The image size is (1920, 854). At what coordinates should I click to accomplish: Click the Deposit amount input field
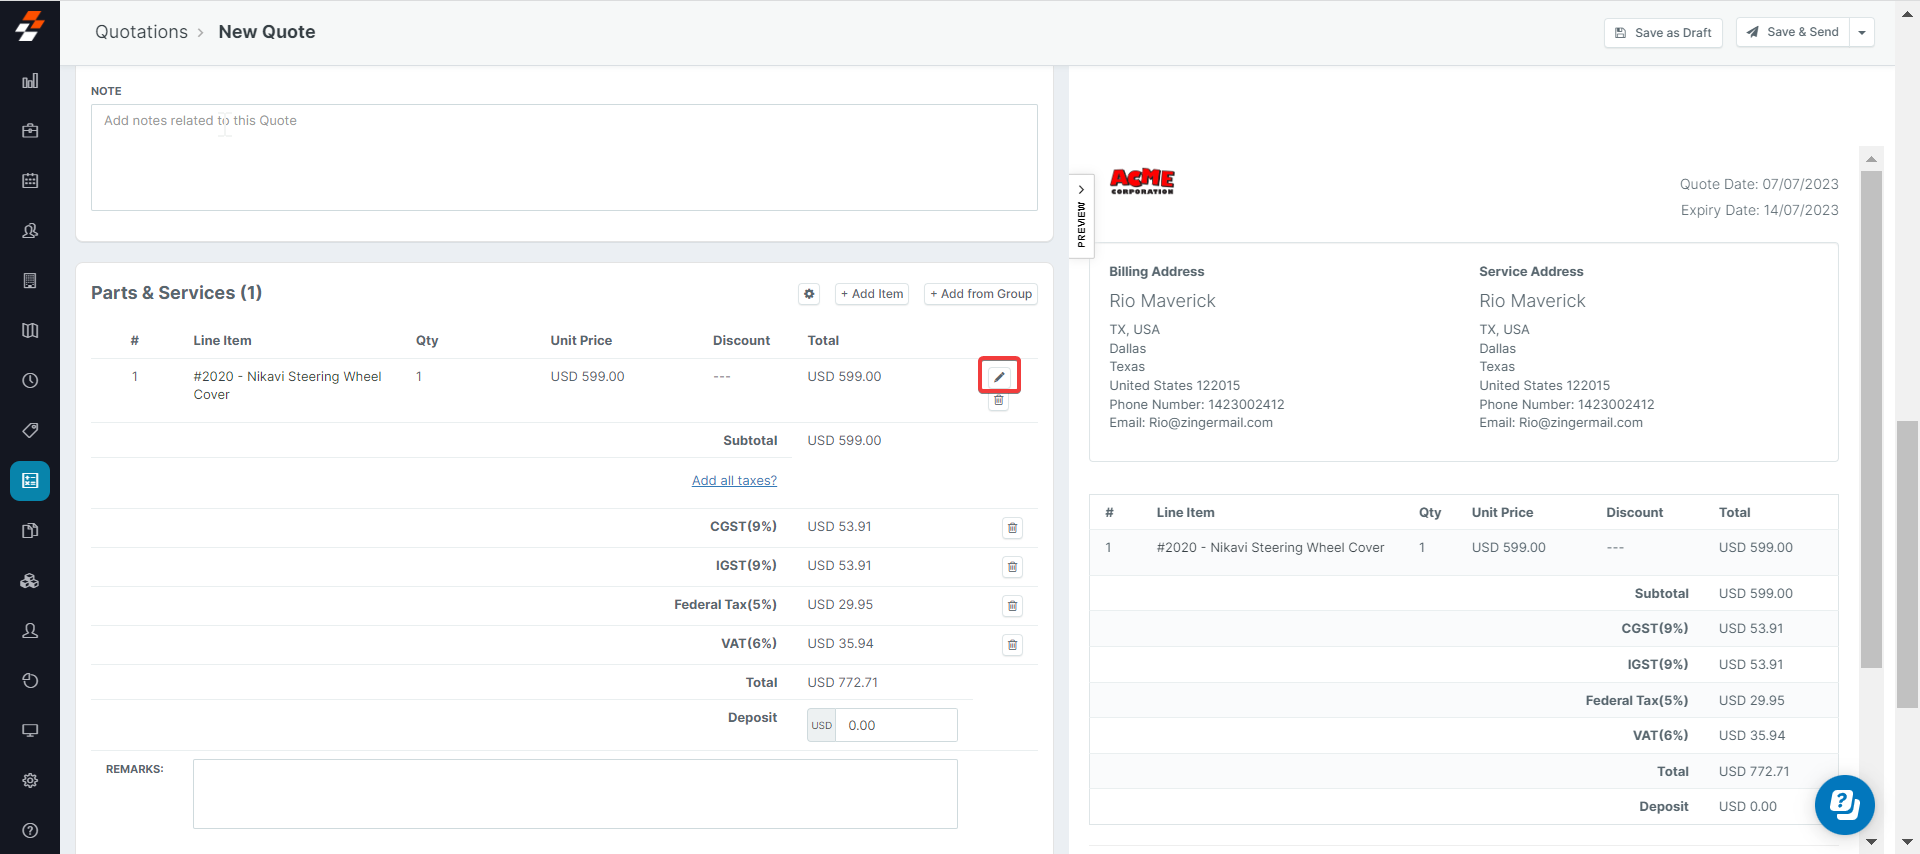tap(896, 725)
